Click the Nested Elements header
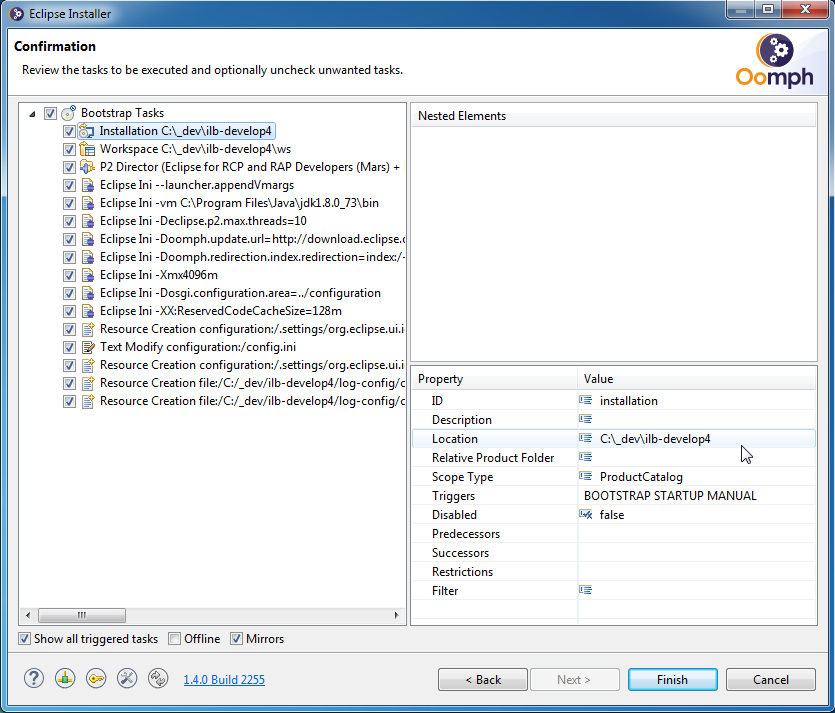This screenshot has height=713, width=835. click(x=613, y=116)
